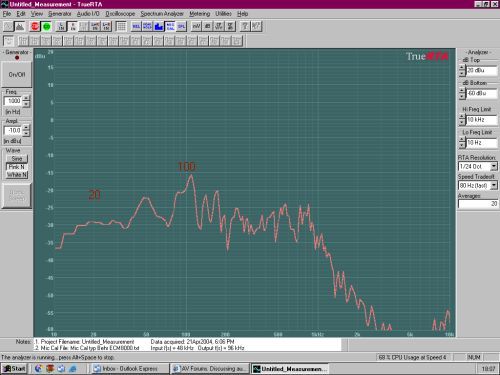Open the Oscilloscope menu
Screen dimensions: 500x375
pos(120,14)
